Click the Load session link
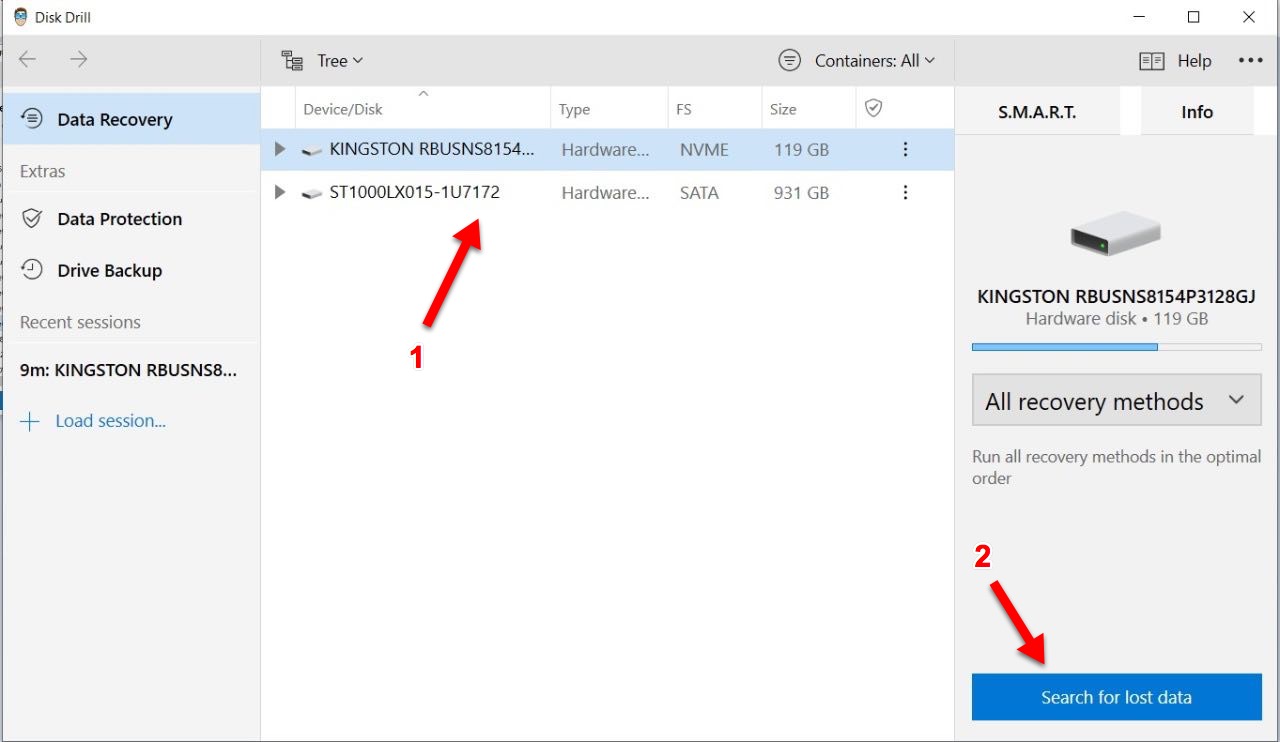This screenshot has height=742, width=1280. 110,421
